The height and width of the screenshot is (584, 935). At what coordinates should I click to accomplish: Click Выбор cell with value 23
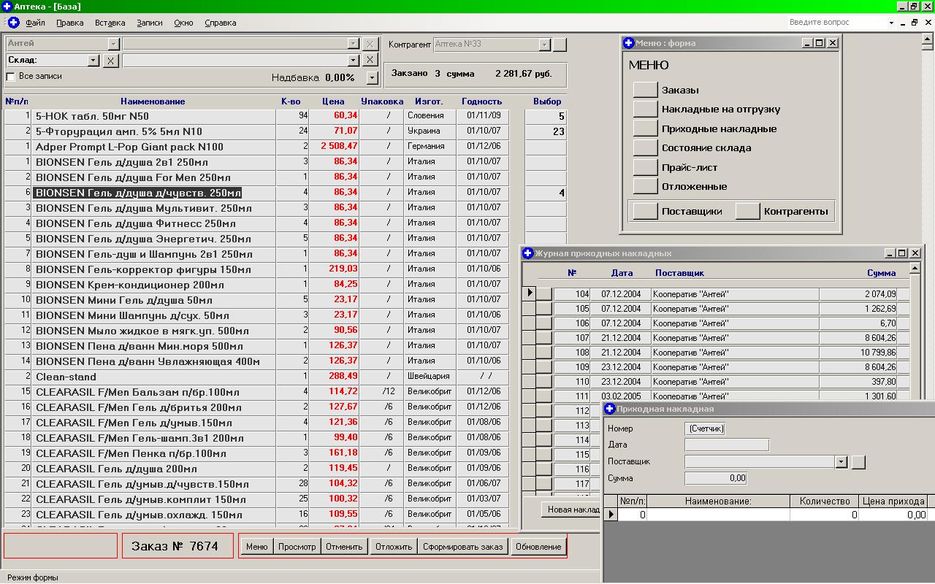(x=546, y=132)
